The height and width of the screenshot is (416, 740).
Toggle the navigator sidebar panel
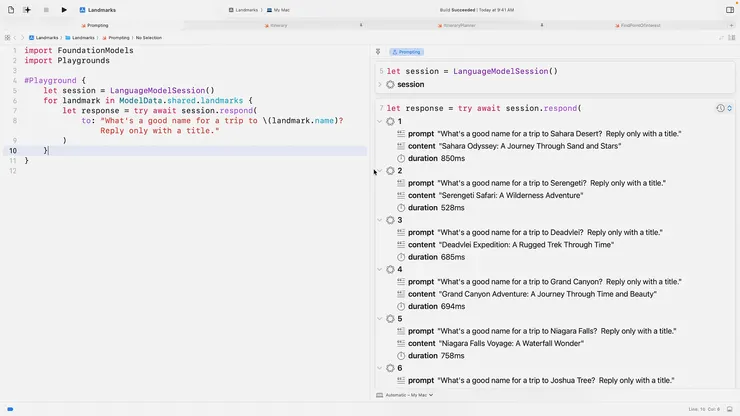pyautogui.click(x=9, y=10)
